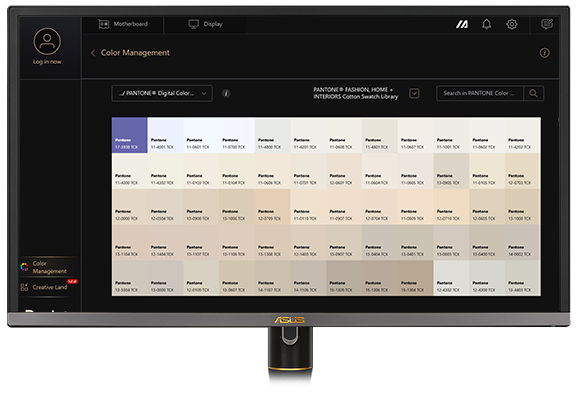
Task: Select the Pantone 12-0000 TCX swatch
Action: [x=129, y=207]
